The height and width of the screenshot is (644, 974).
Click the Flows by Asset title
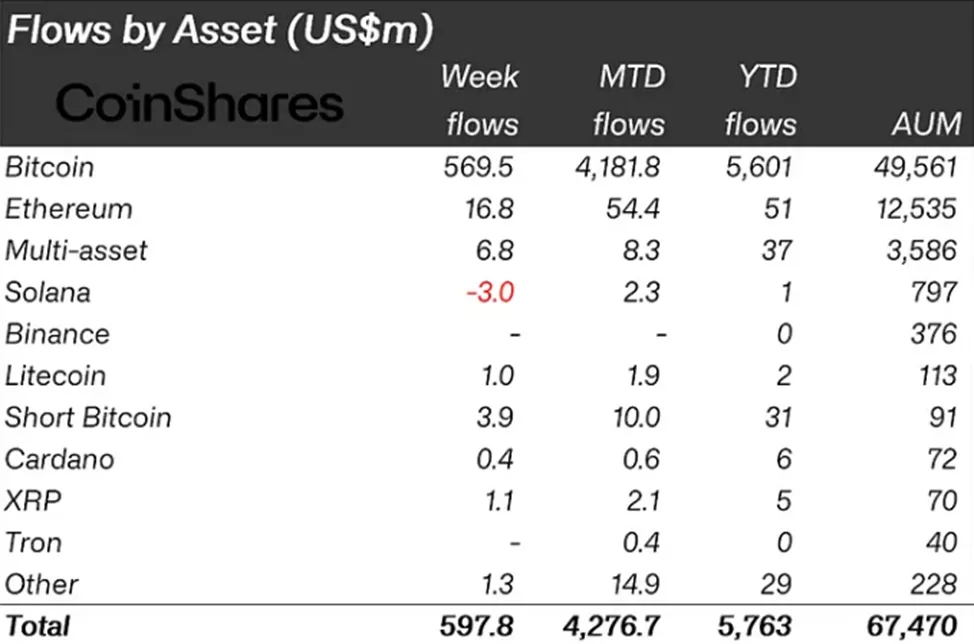[x=219, y=30]
